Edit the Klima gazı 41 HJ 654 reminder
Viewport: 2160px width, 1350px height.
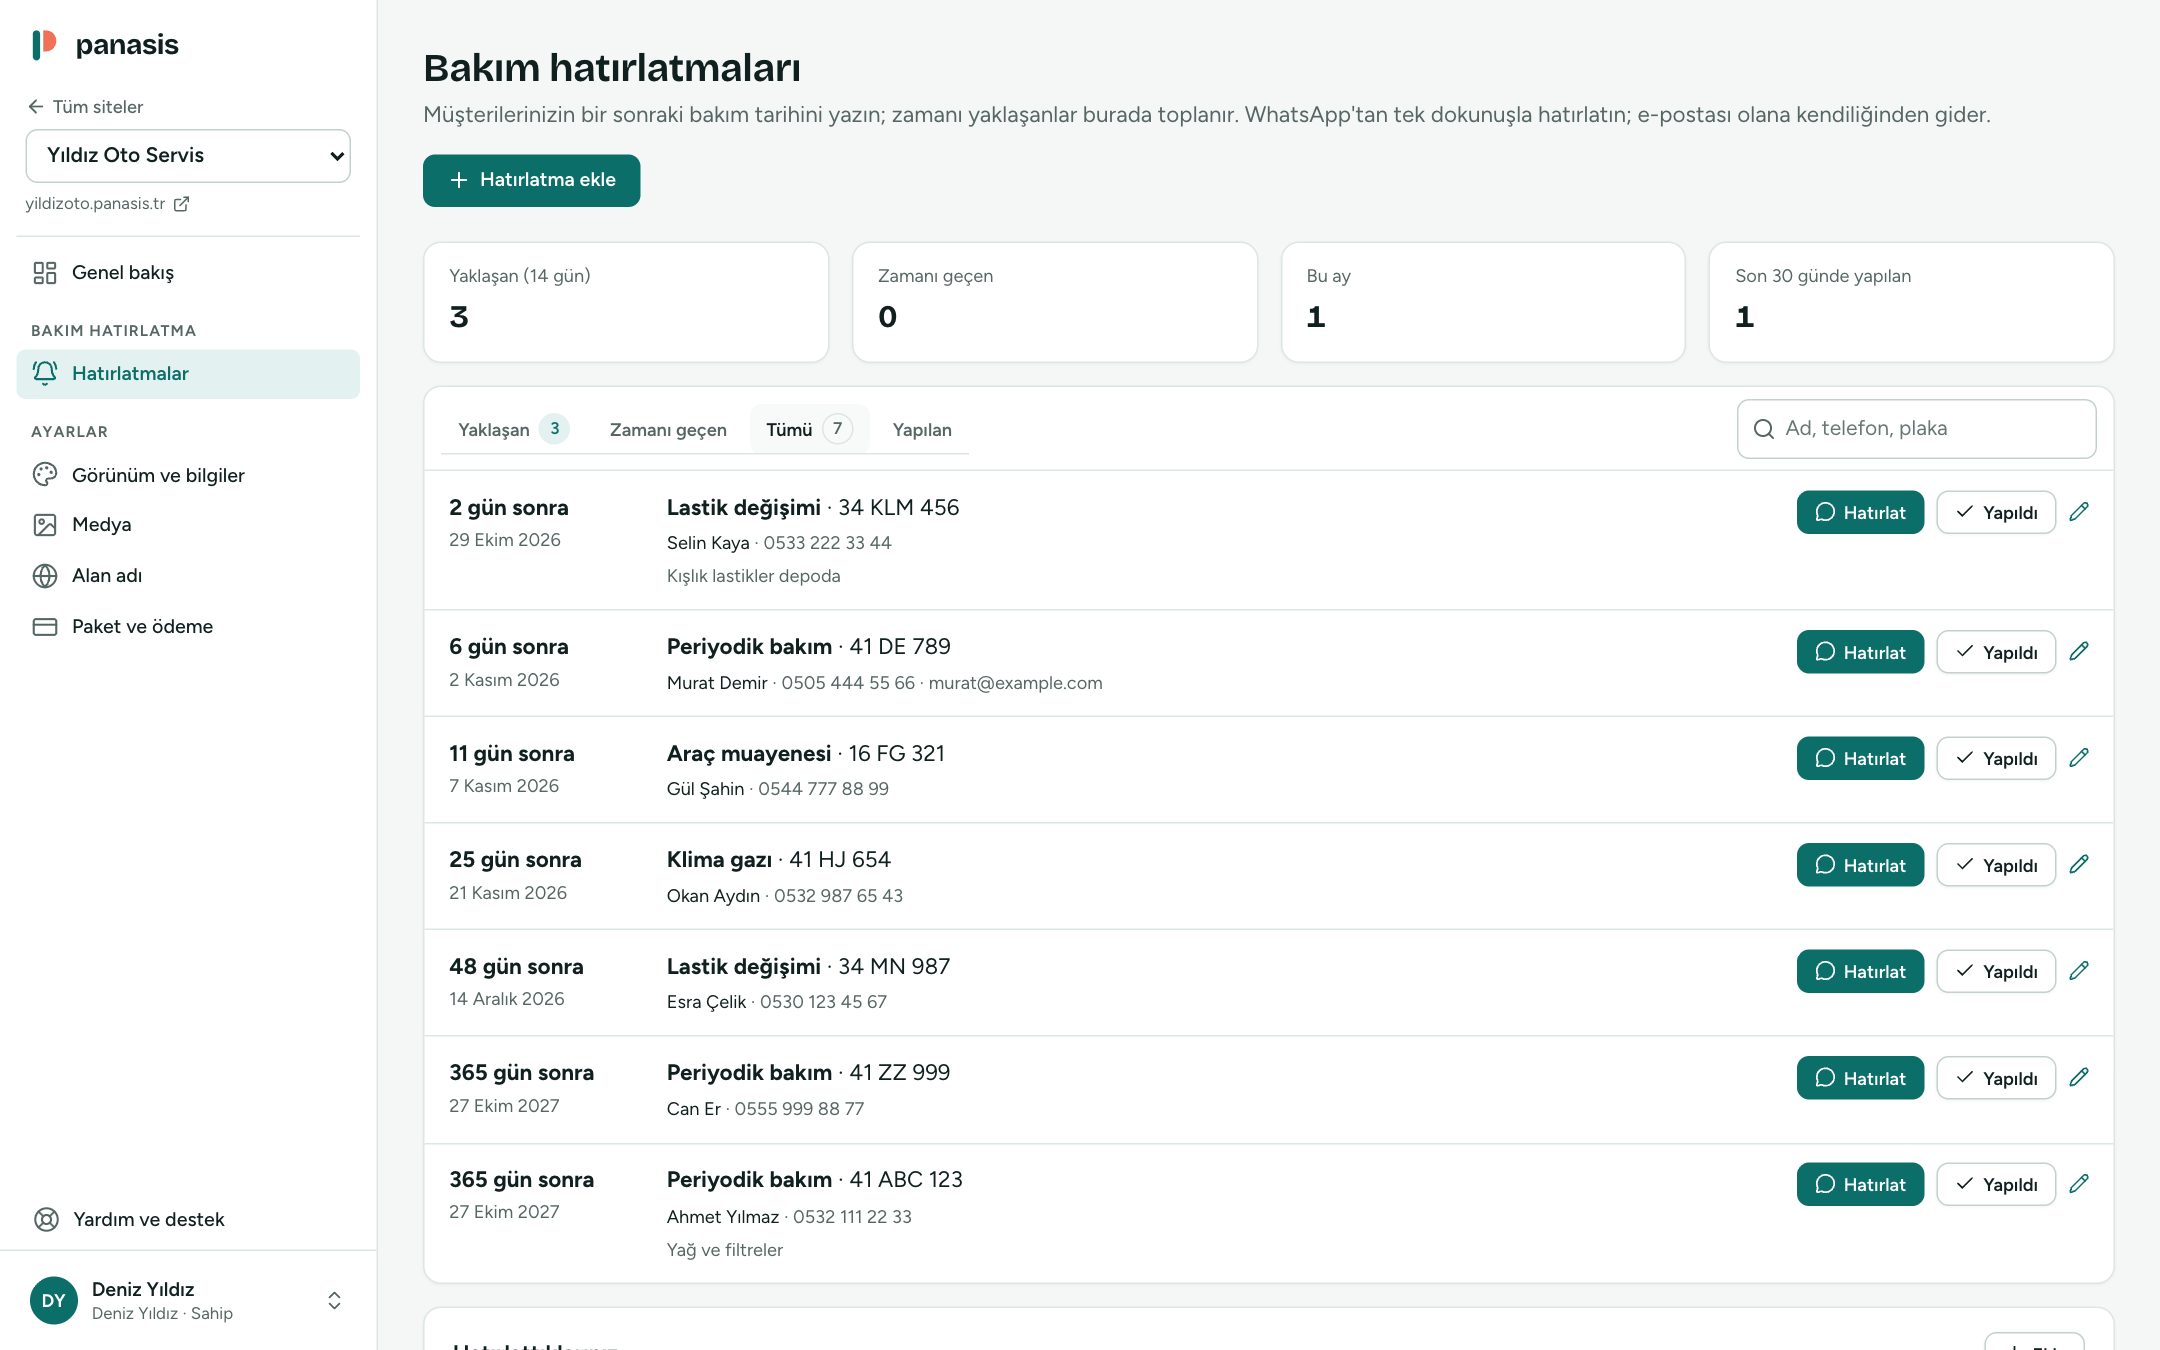[2079, 865]
